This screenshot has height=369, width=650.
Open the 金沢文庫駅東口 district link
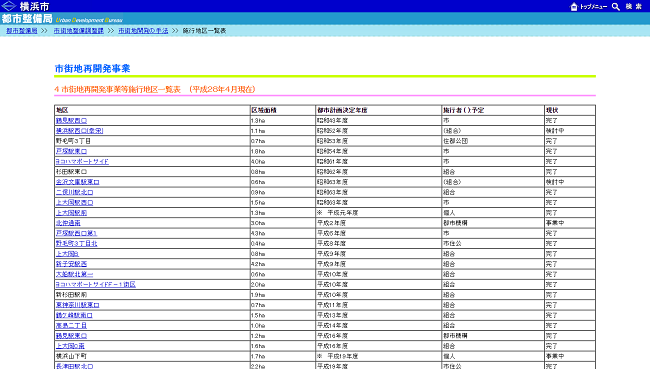point(78,182)
